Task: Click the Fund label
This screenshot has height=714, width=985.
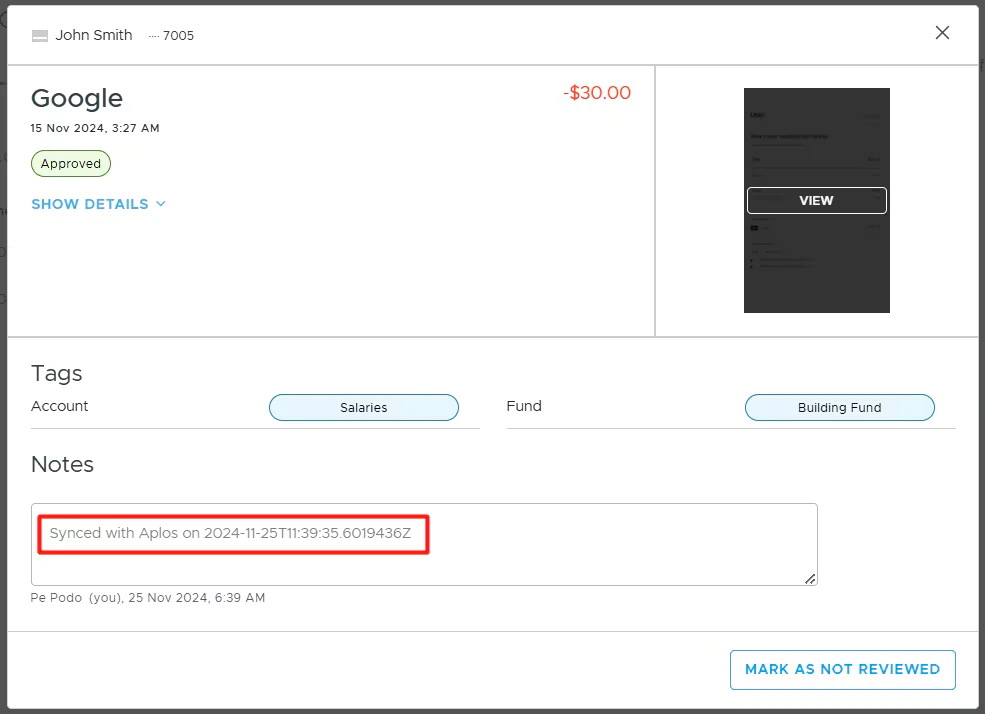Action: pos(524,406)
